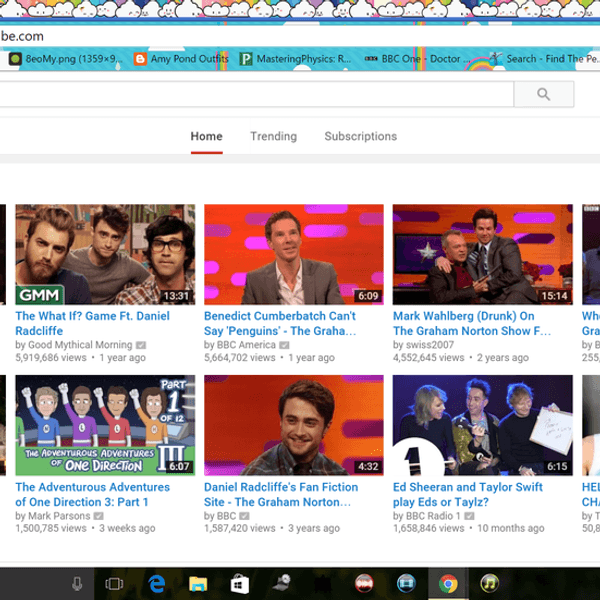Open title 'The What If? Game Ft. Daniel Radcliffe'
Viewport: 600px width, 600px height.
point(92,323)
